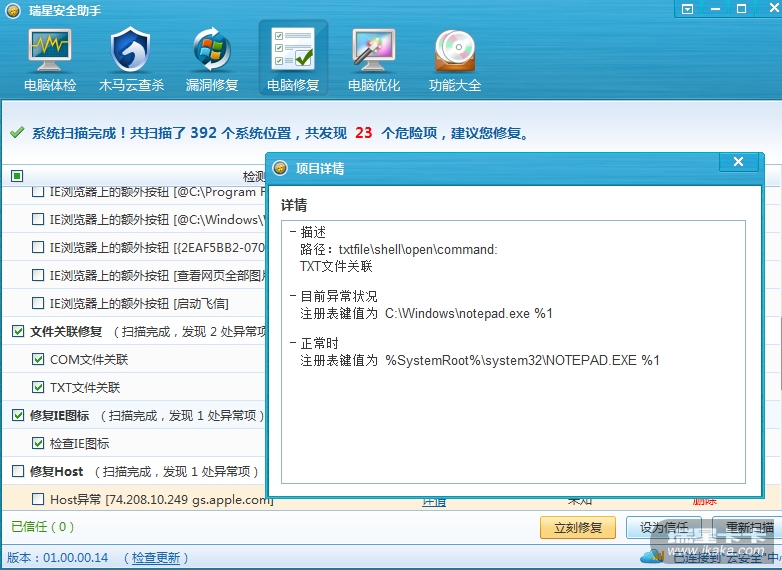Screen dimensions: 782x570
Task: Check the IE extra button @C:\Windows entry
Action: point(38,219)
